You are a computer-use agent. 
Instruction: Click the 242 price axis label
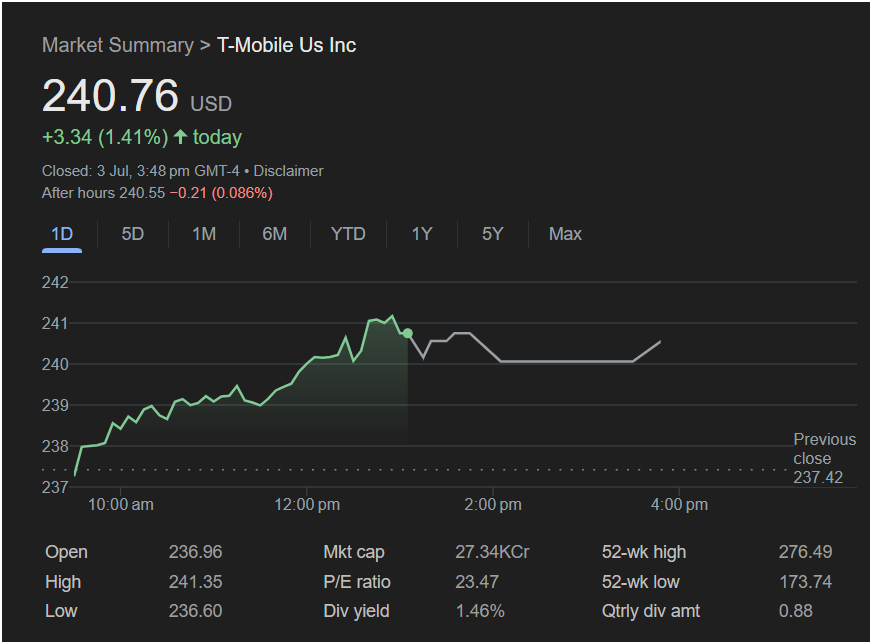pyautogui.click(x=55, y=283)
